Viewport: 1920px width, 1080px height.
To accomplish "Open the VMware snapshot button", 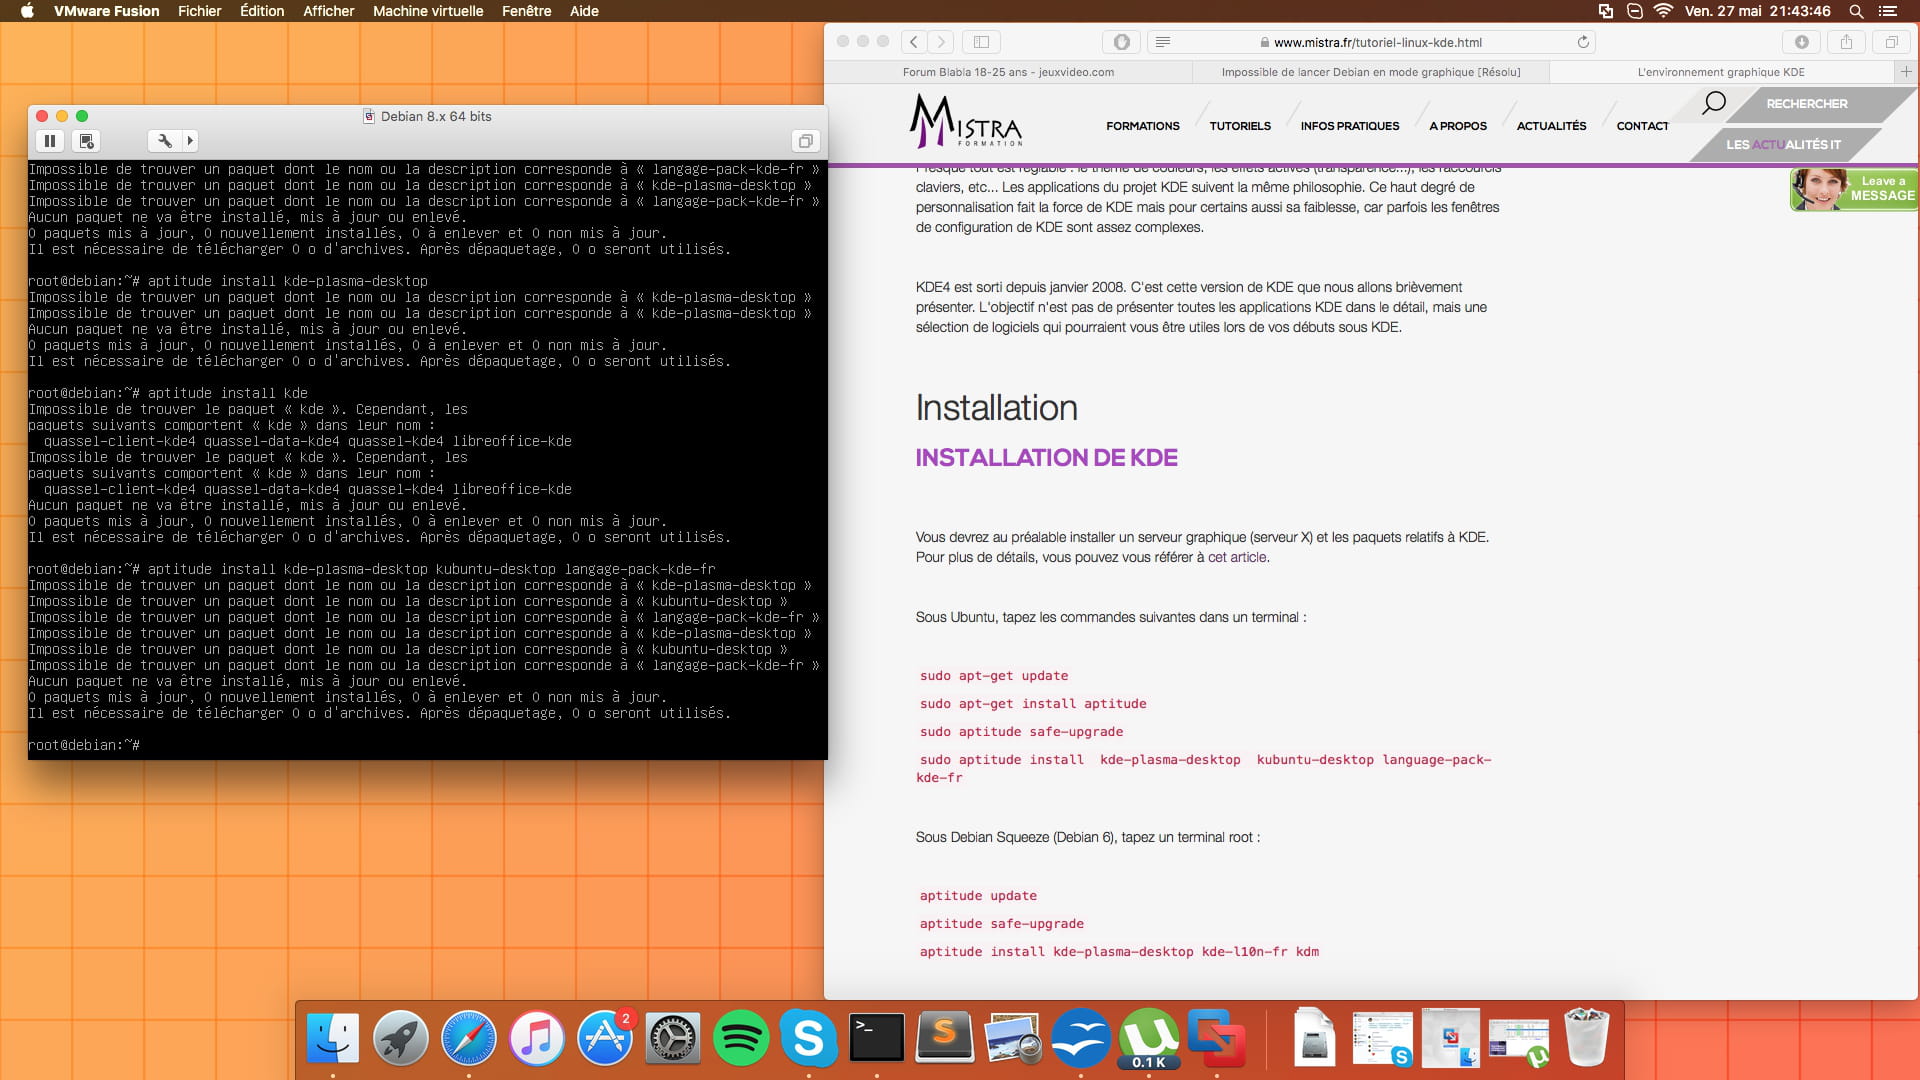I will coord(86,141).
